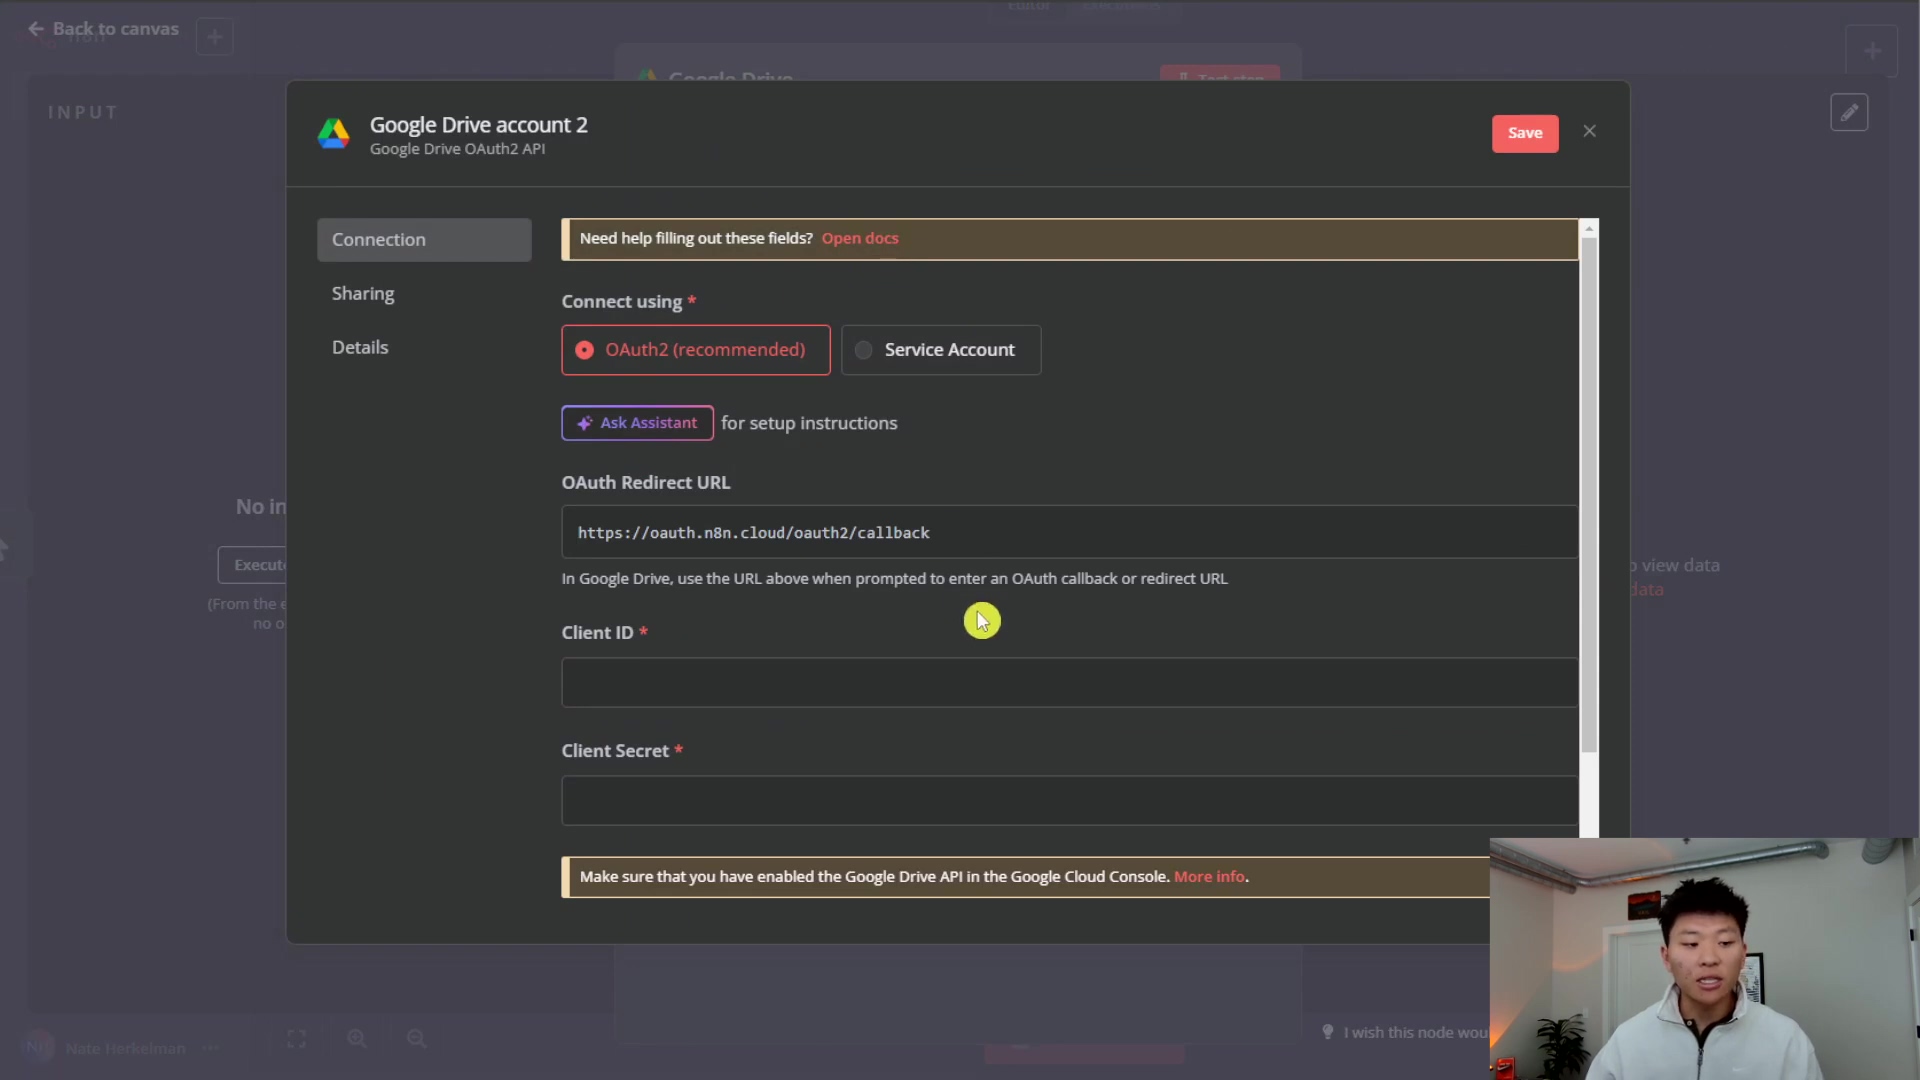Click the scrollbar up arrow
This screenshot has height=1080, width=1920.
(1589, 229)
